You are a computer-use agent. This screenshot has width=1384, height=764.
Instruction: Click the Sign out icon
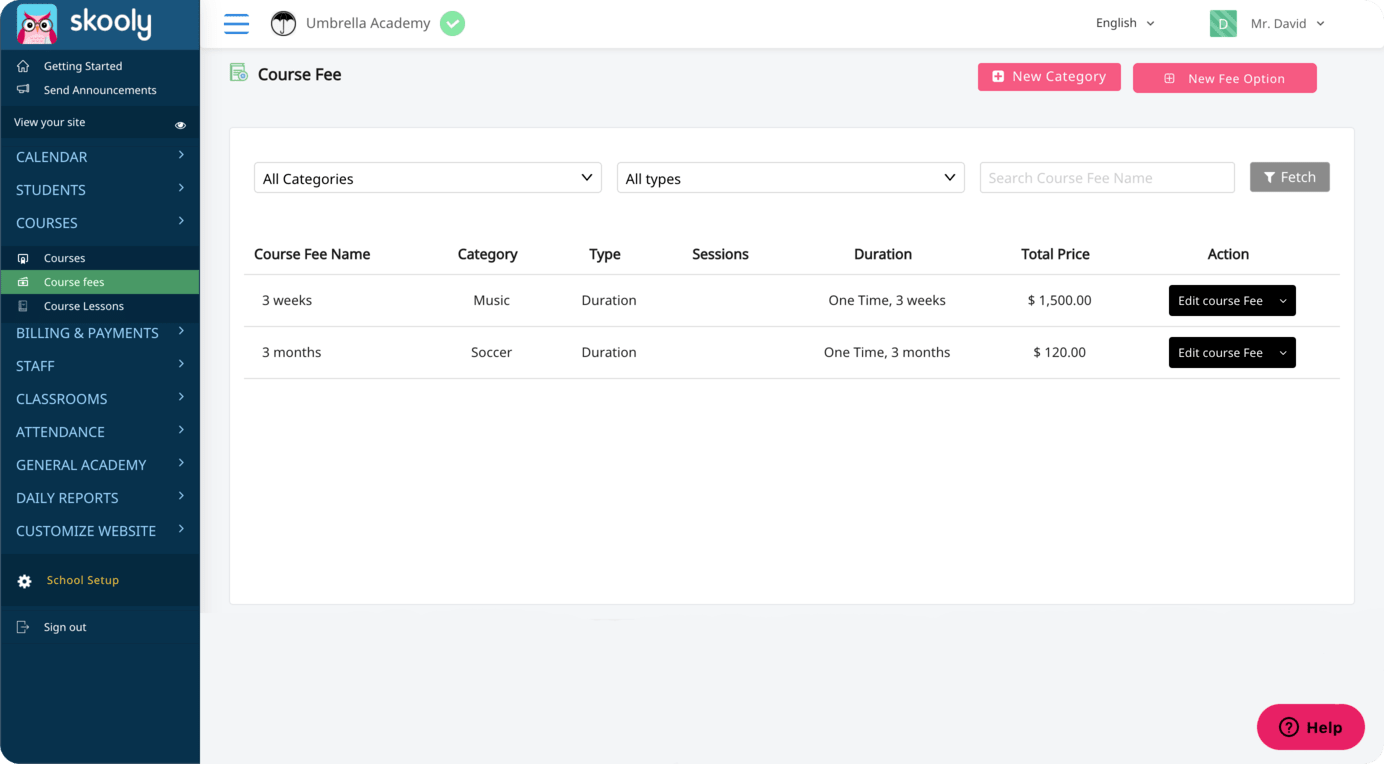pyautogui.click(x=24, y=627)
